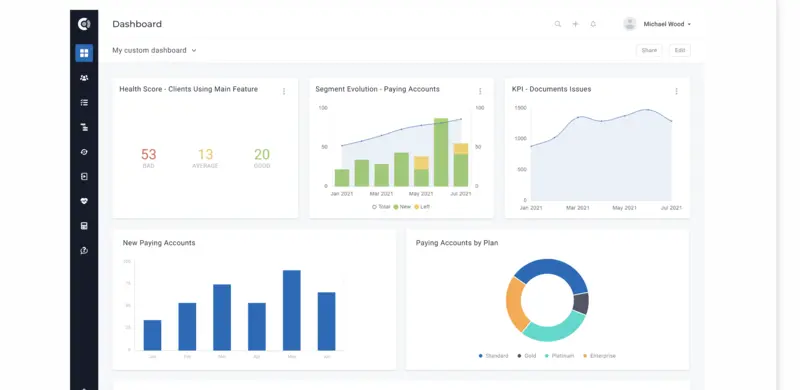The width and height of the screenshot is (800, 390).
Task: Click the 20 Good health score
Action: point(262,158)
